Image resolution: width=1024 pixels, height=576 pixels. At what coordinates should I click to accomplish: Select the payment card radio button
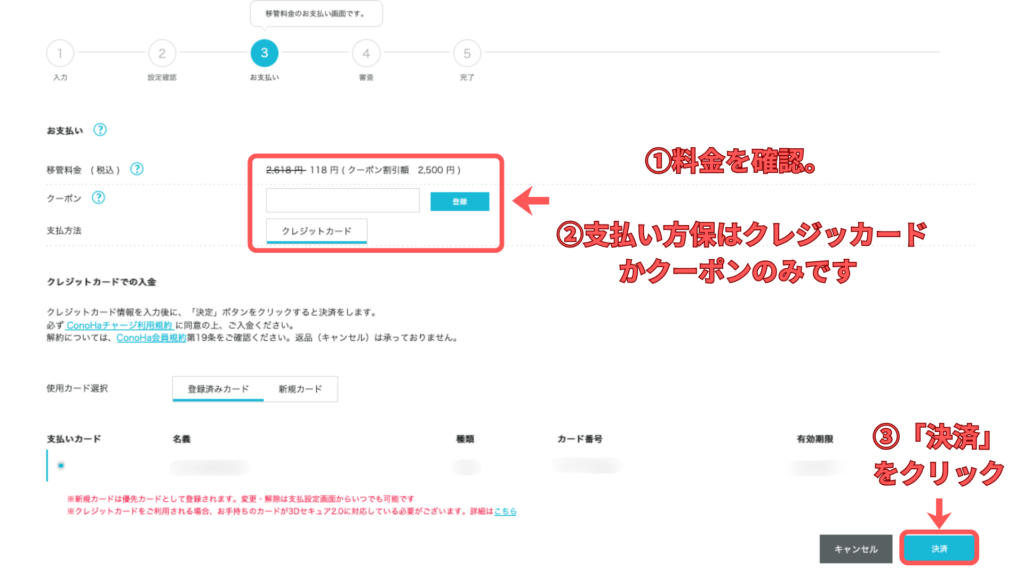pos(61,465)
